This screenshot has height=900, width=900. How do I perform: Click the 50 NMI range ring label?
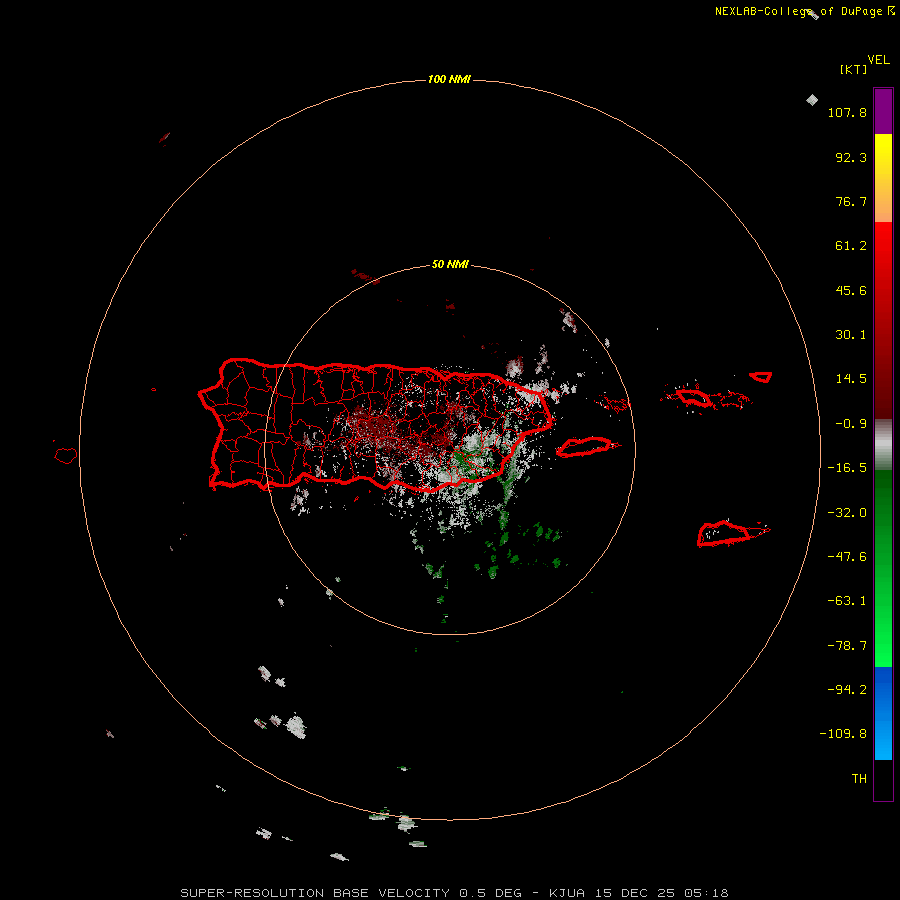[450, 265]
